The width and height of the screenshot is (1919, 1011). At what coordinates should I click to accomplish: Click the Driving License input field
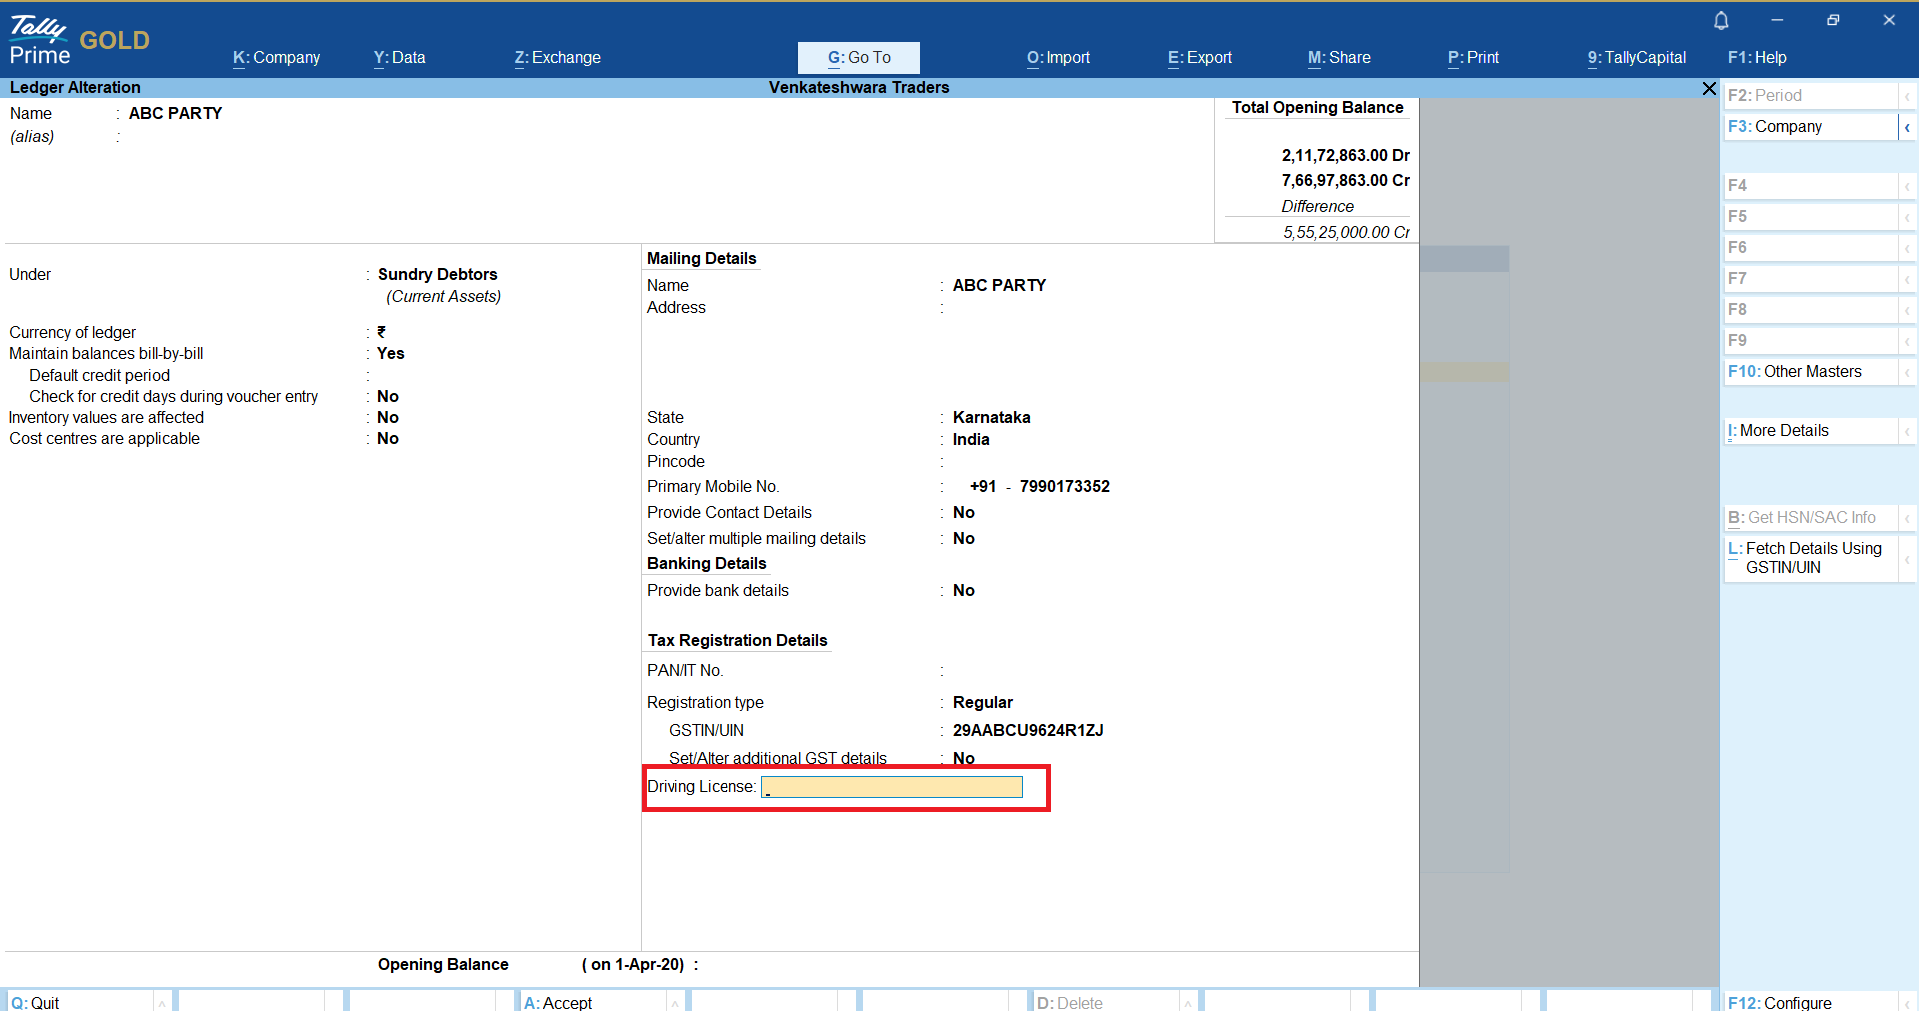891,787
